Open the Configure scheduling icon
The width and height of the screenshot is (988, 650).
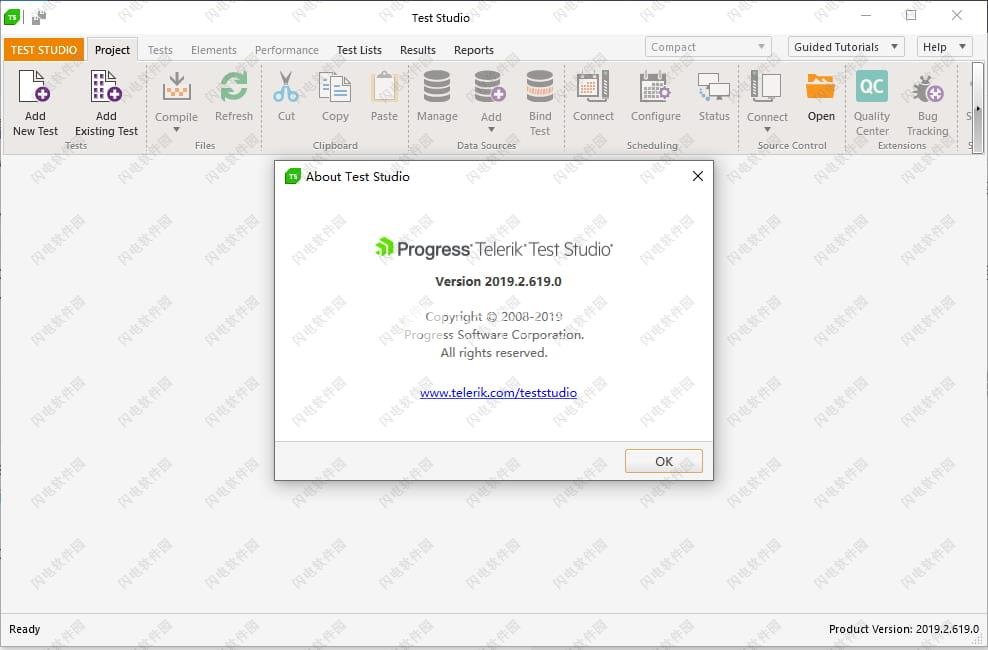click(655, 86)
